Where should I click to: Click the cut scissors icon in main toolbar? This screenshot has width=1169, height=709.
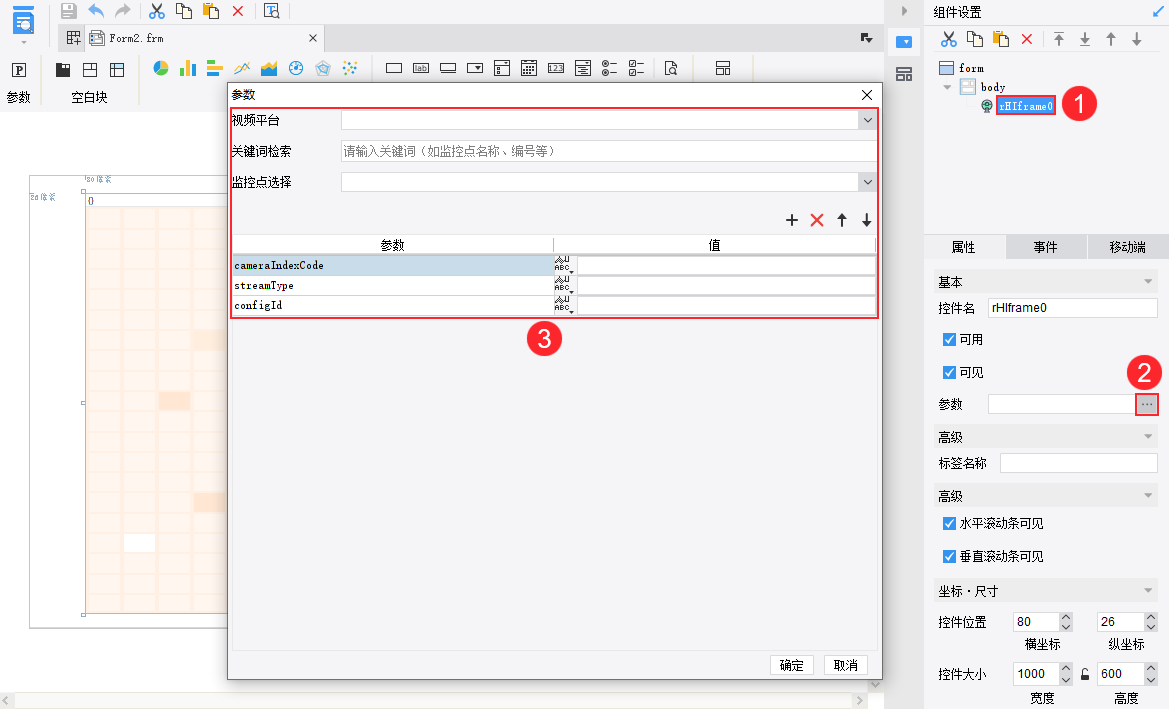(x=157, y=11)
